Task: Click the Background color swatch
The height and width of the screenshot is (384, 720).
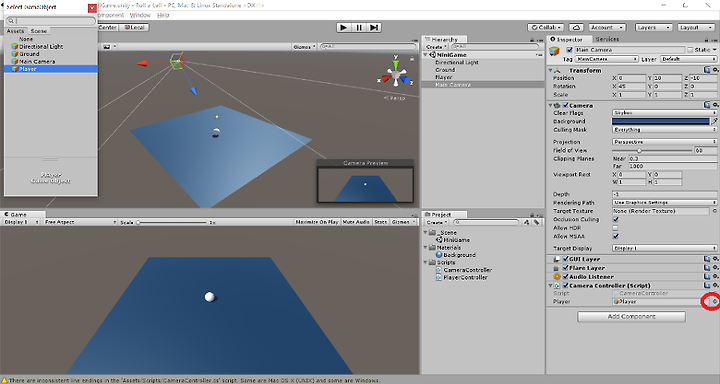Action: pos(661,121)
